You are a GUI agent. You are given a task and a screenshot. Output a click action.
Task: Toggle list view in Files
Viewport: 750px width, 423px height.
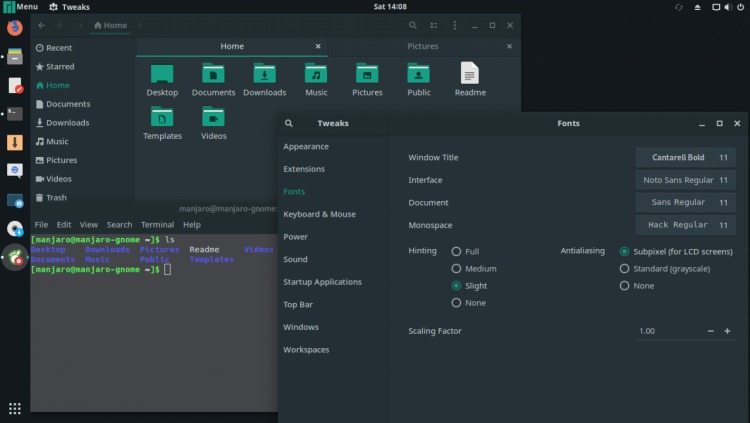(434, 25)
